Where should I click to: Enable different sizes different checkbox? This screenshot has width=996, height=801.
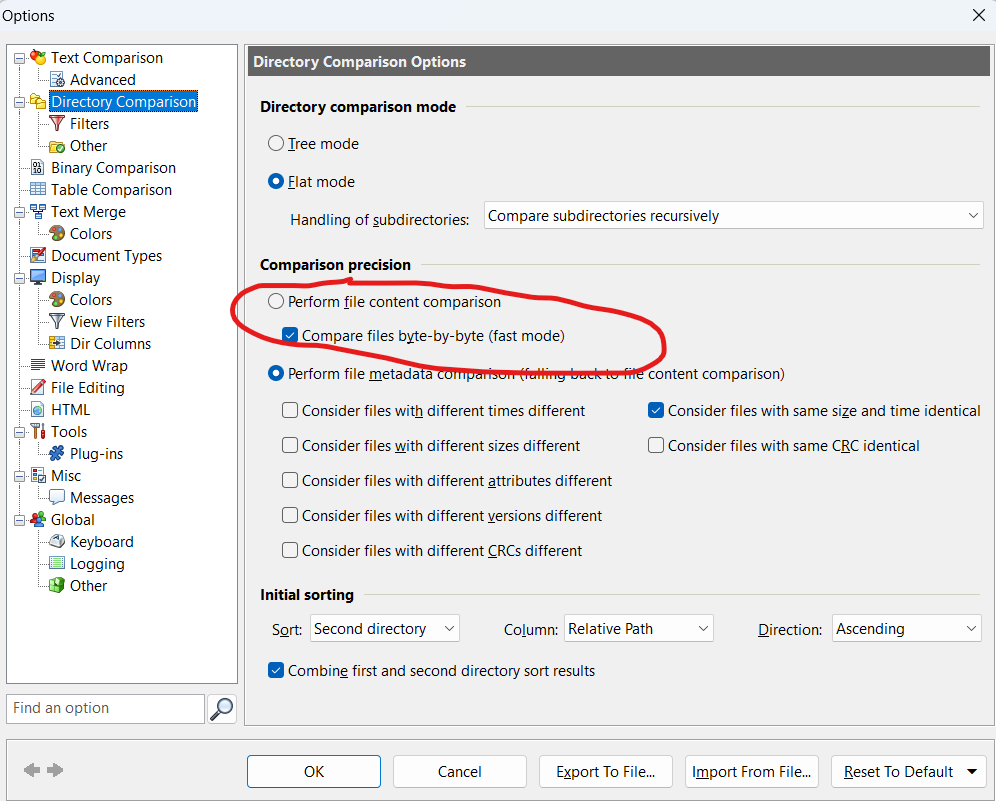pyautogui.click(x=290, y=445)
